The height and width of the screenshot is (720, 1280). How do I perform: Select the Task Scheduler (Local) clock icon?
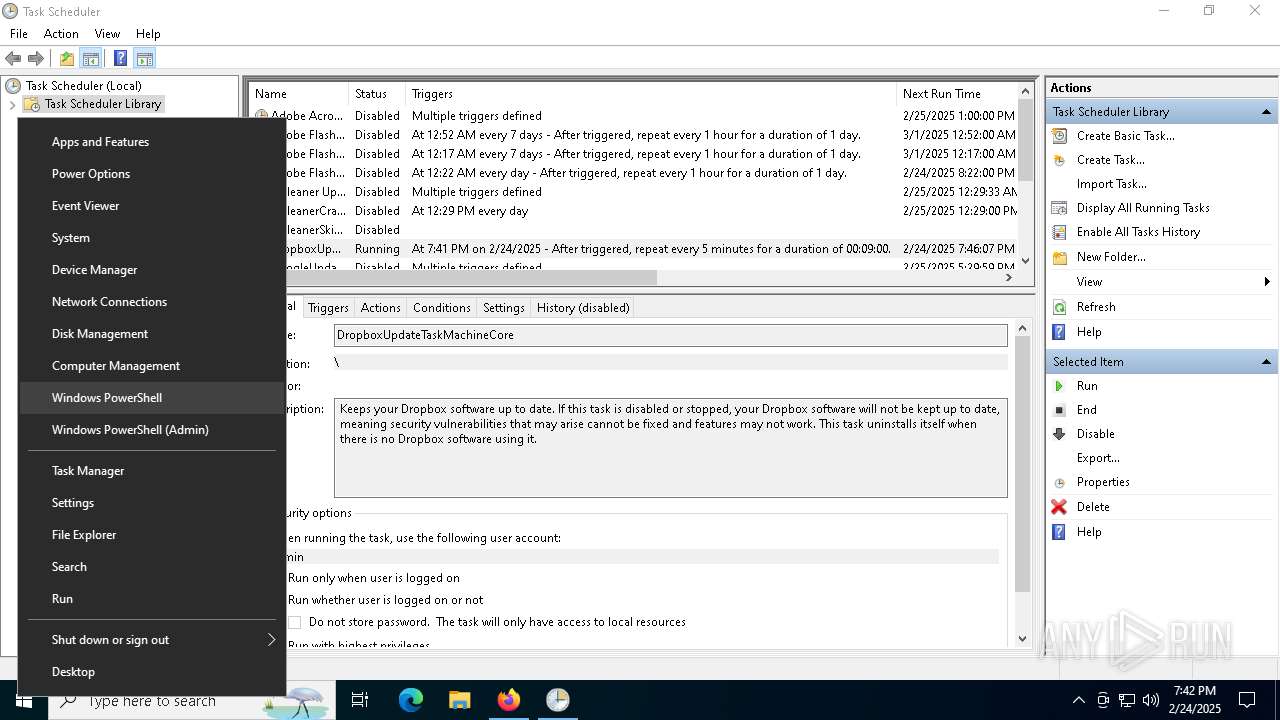[13, 86]
